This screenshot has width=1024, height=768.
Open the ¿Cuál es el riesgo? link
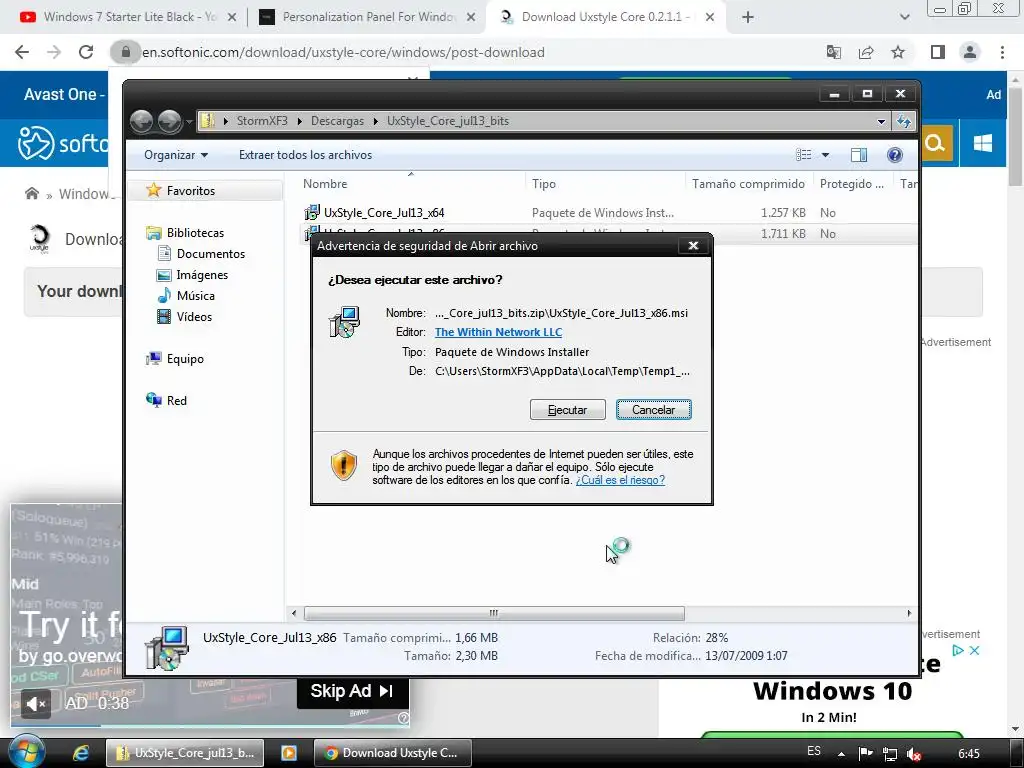[620, 480]
